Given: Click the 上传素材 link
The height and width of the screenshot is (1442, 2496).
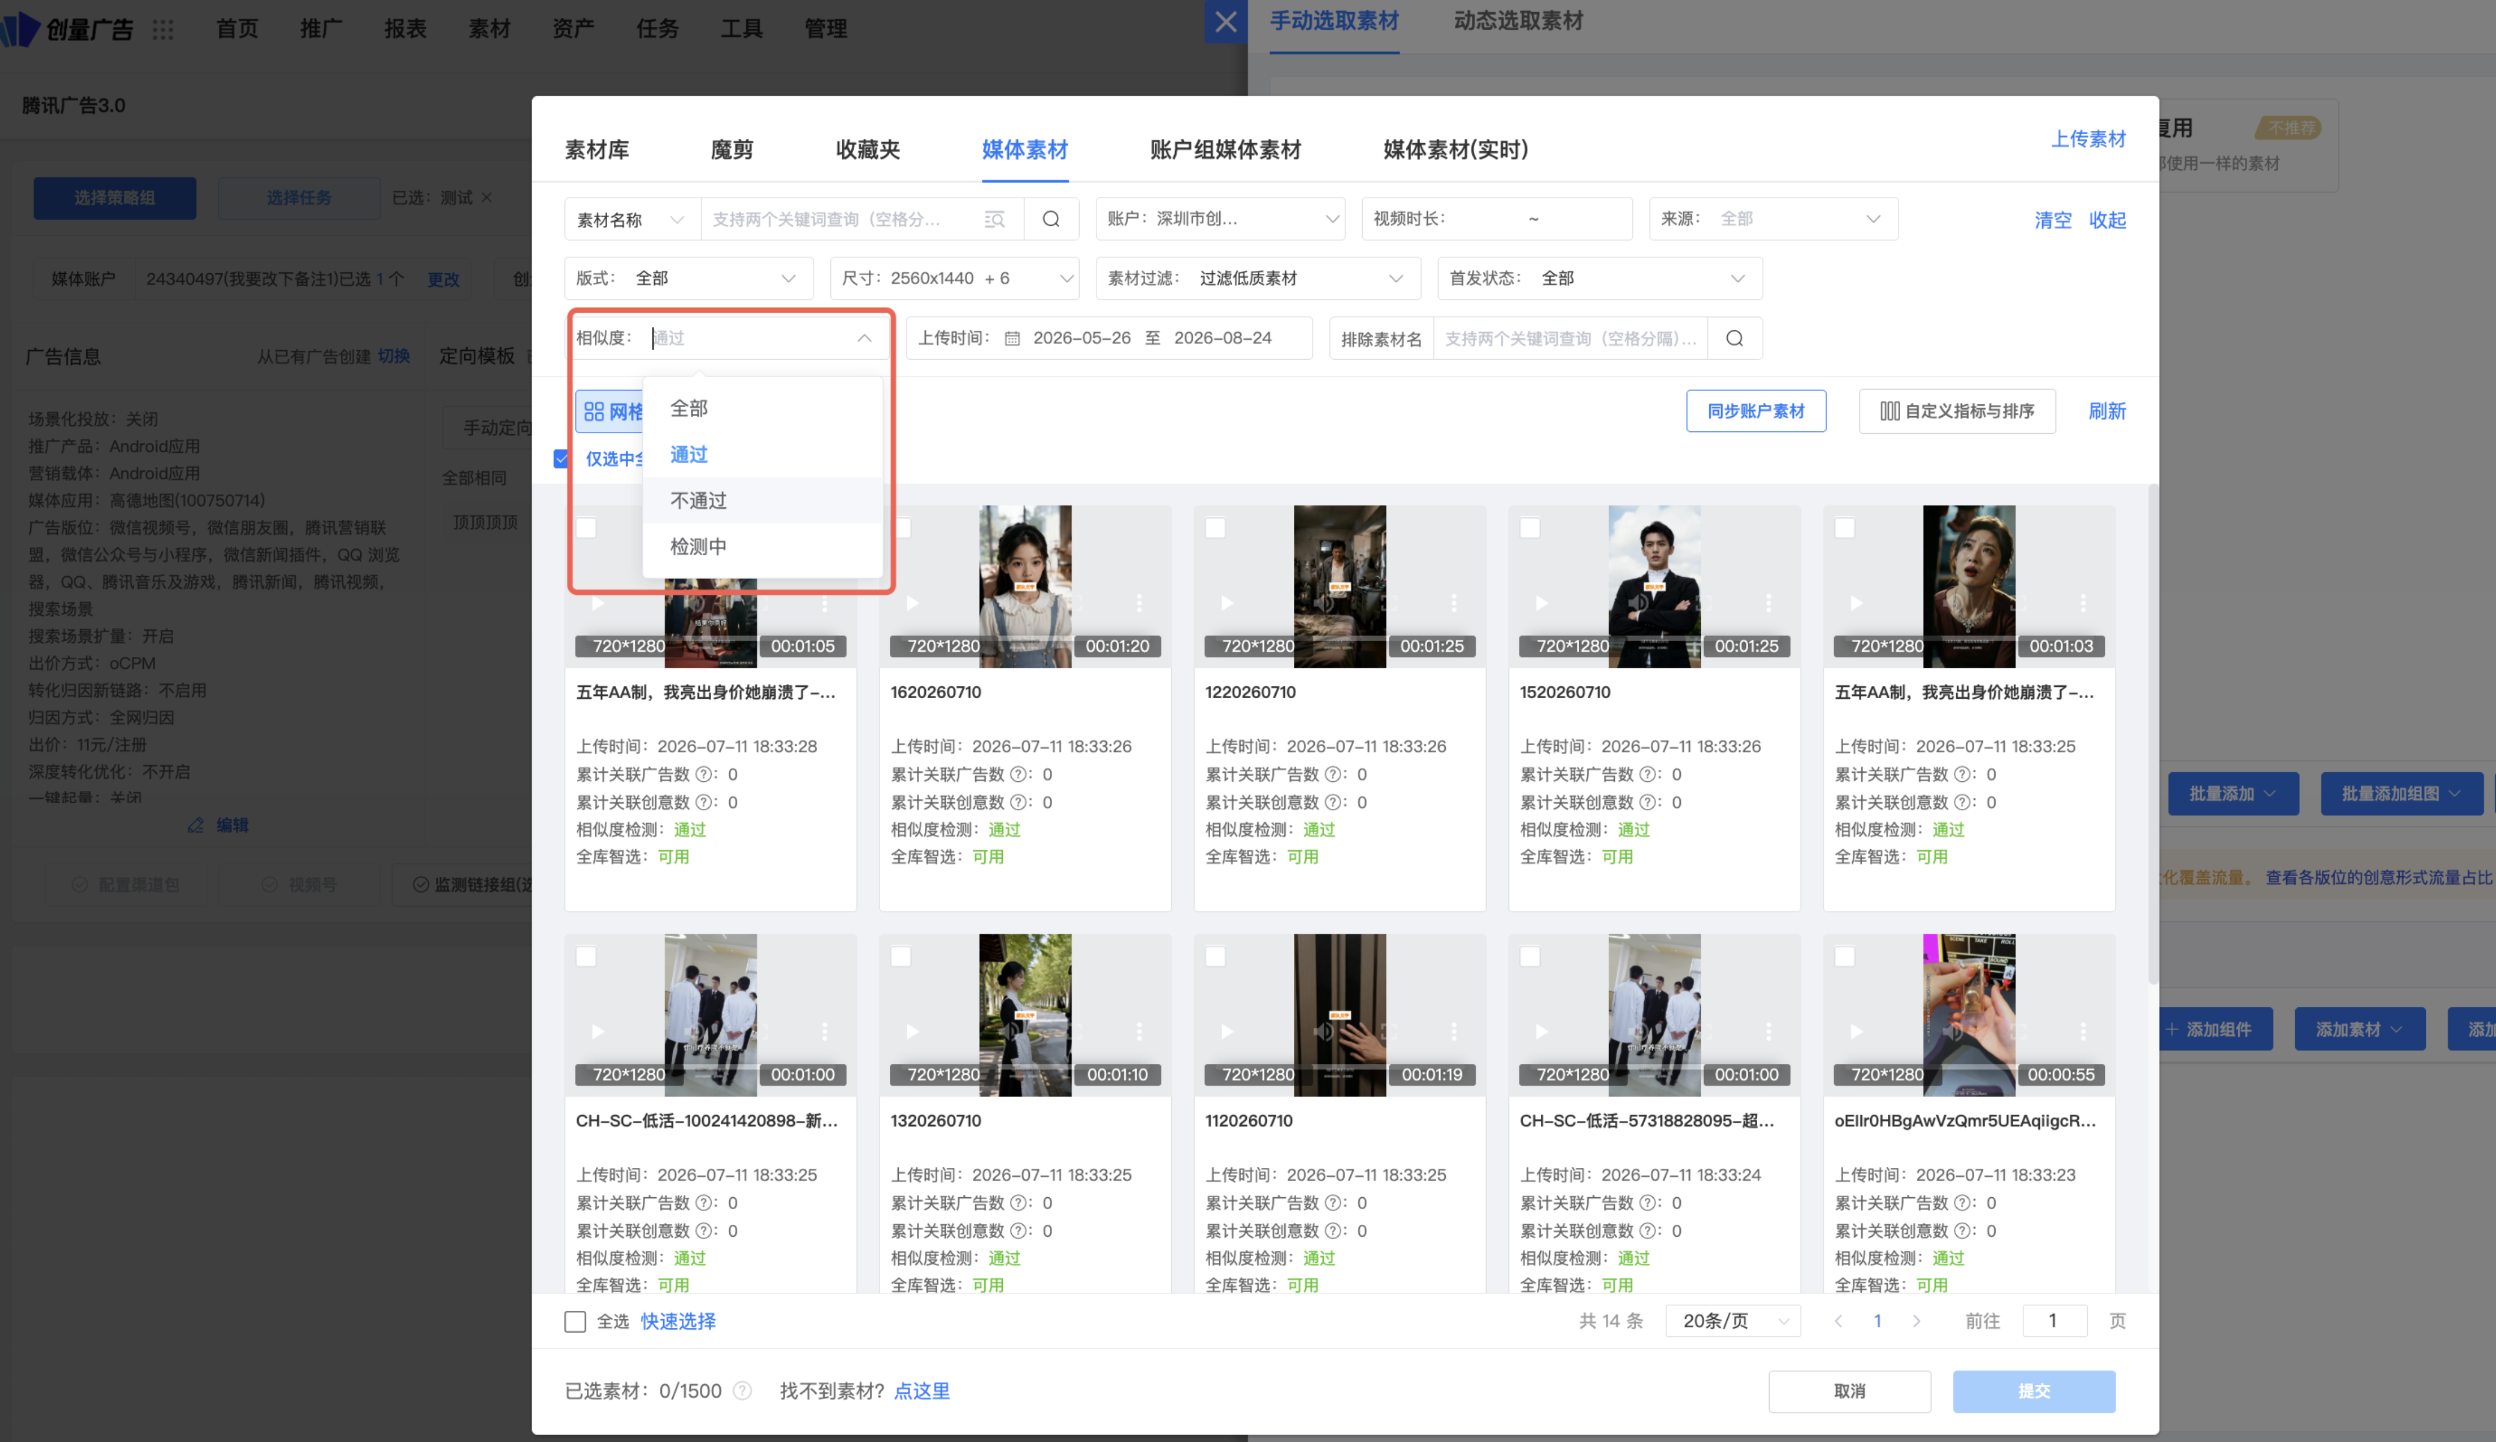Looking at the screenshot, I should [2088, 139].
